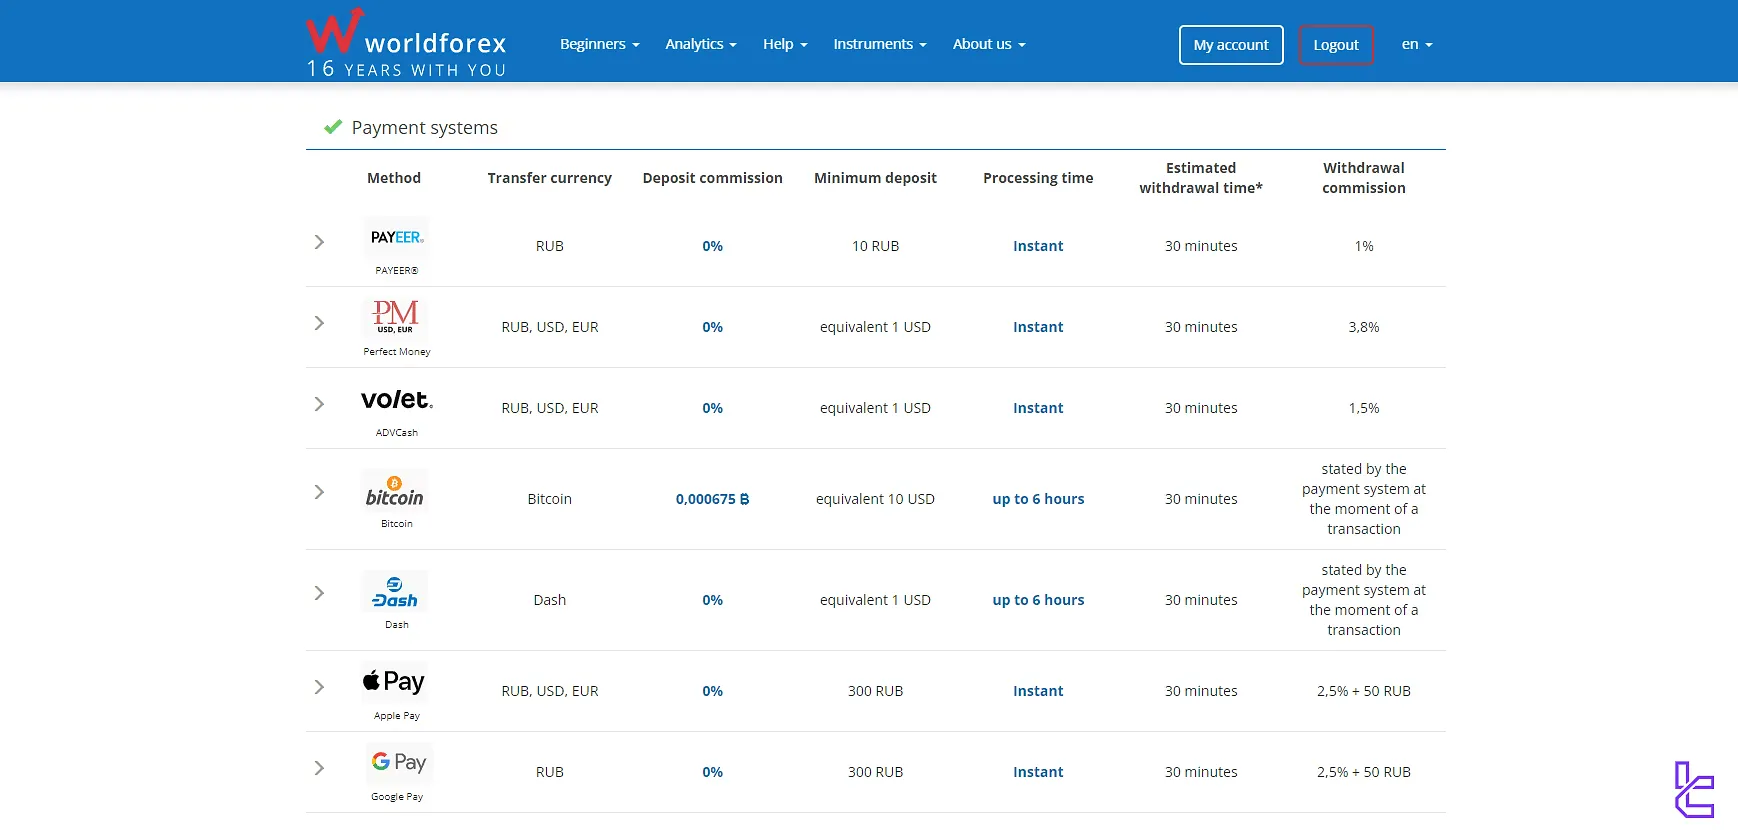The image size is (1738, 830).
Task: Click the 16 YEARS WITH YOU tagline
Action: pos(406,69)
